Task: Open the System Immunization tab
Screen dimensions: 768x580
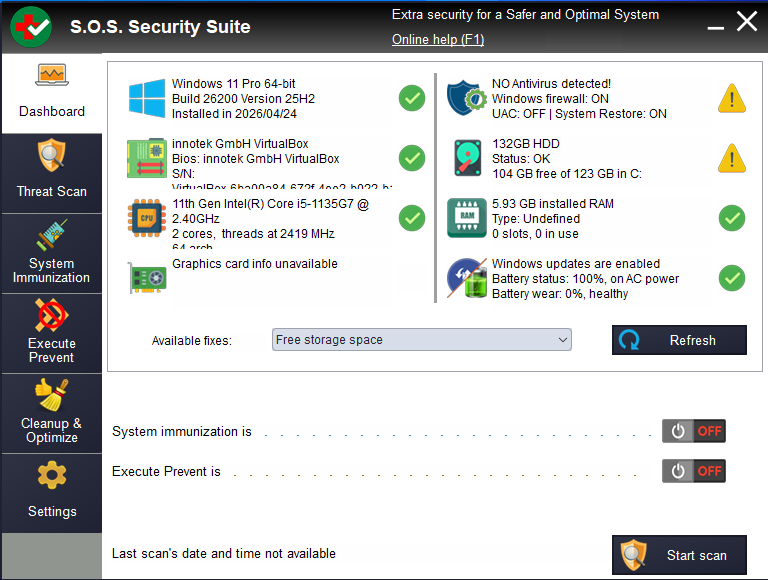Action: (51, 253)
